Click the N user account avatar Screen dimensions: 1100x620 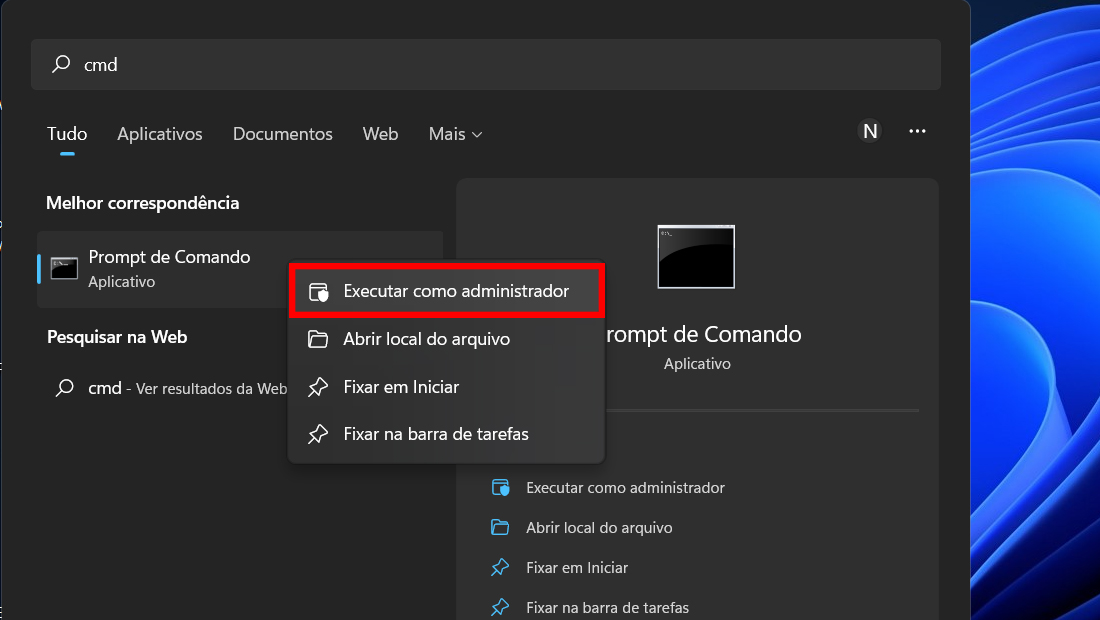(870, 131)
